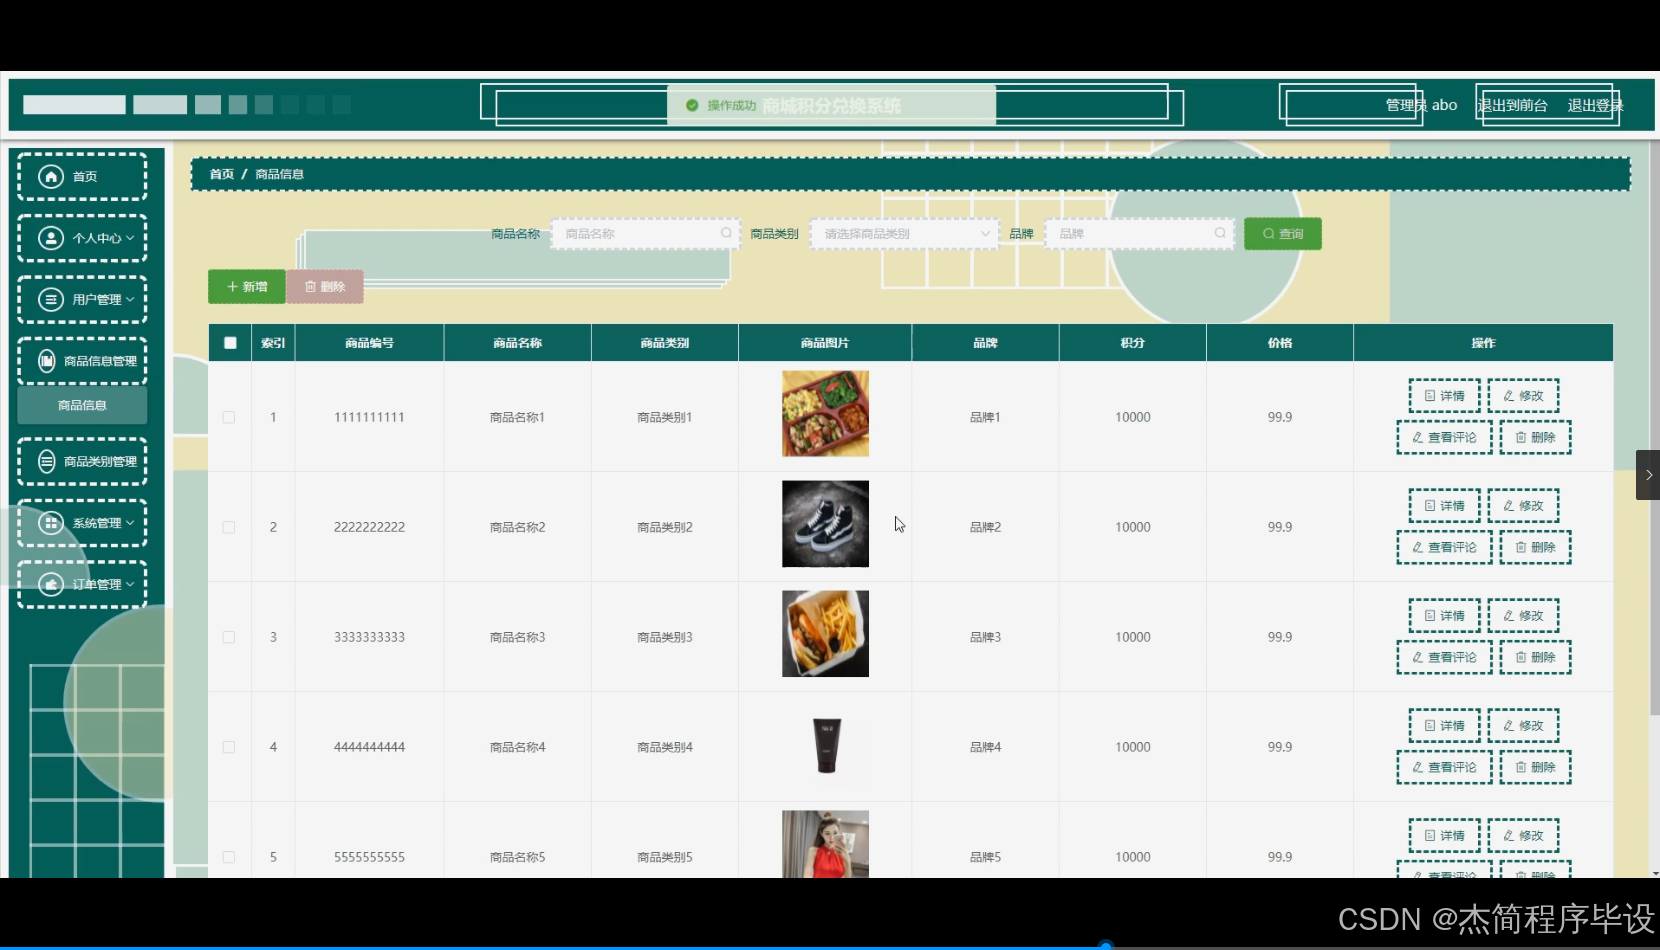Select the 商品信息 submenu item
The width and height of the screenshot is (1660, 950).
82,405
